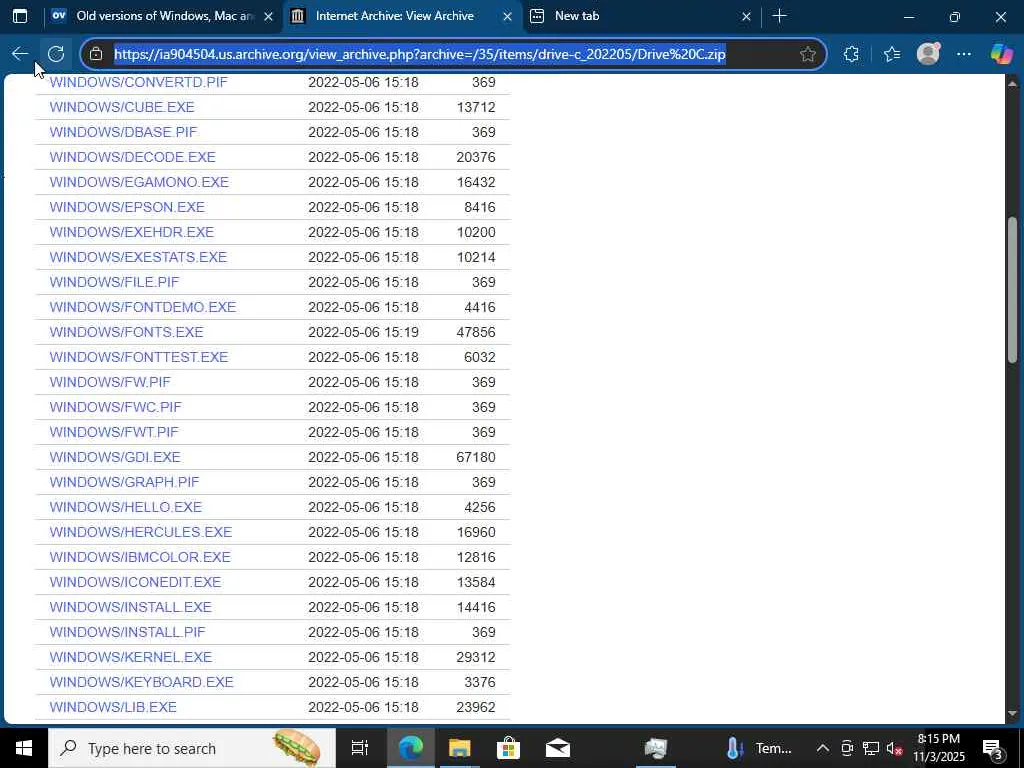
Task: Open the WINDOWS/EGAMONO.EXE link
Action: point(139,182)
